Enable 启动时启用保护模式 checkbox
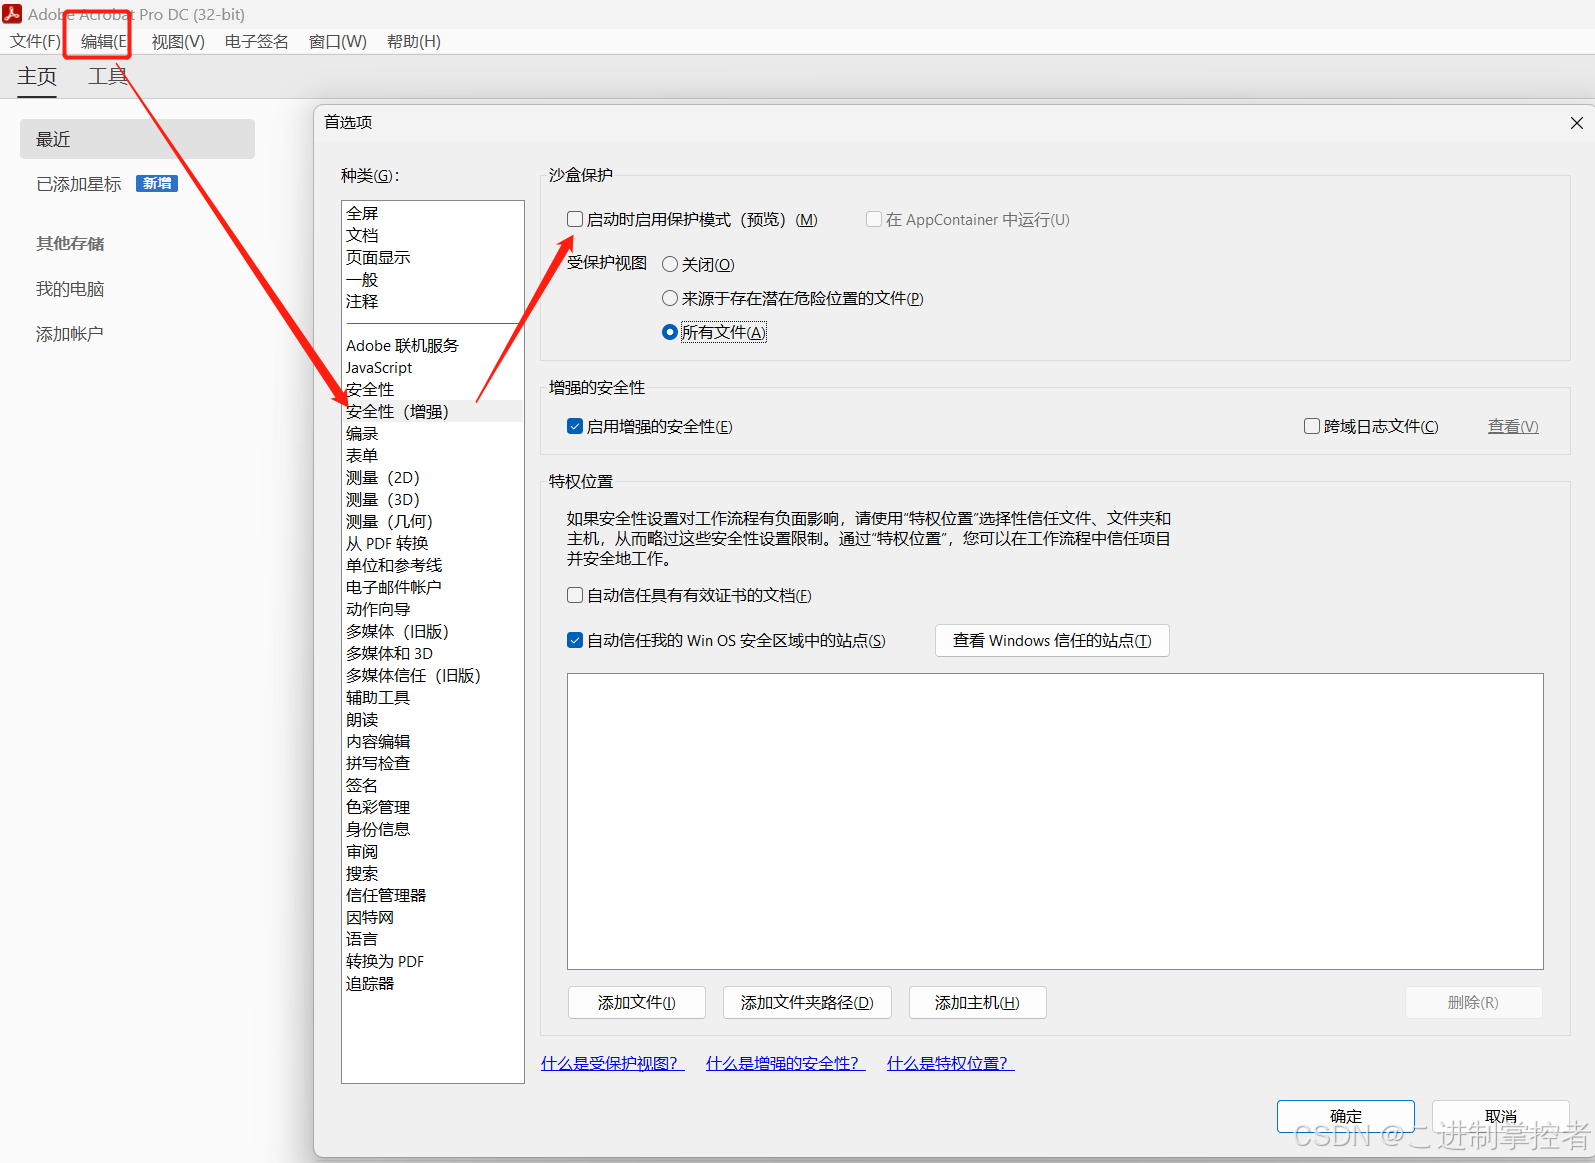This screenshot has height=1163, width=1595. click(x=575, y=219)
